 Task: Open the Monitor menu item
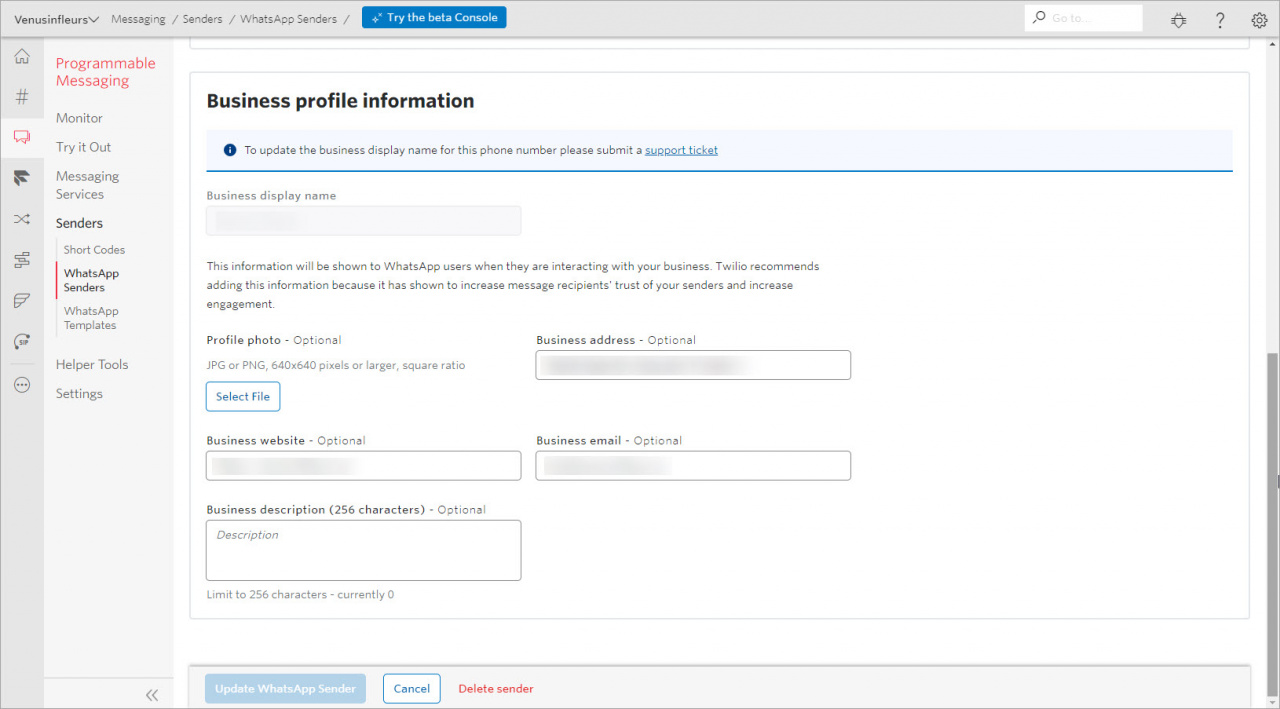click(x=79, y=118)
